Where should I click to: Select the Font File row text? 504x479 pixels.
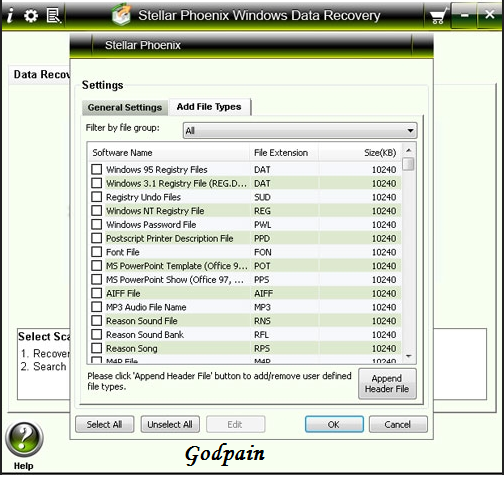pos(123,252)
